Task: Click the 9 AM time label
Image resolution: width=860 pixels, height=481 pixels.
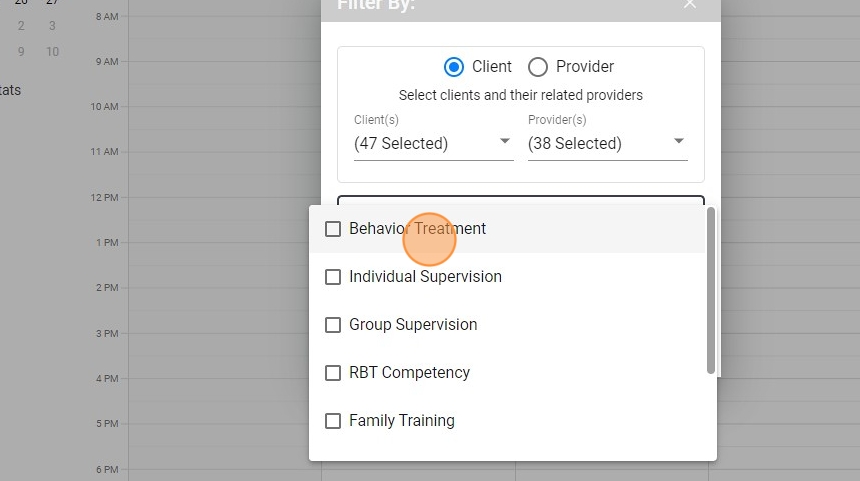Action: pos(107,62)
